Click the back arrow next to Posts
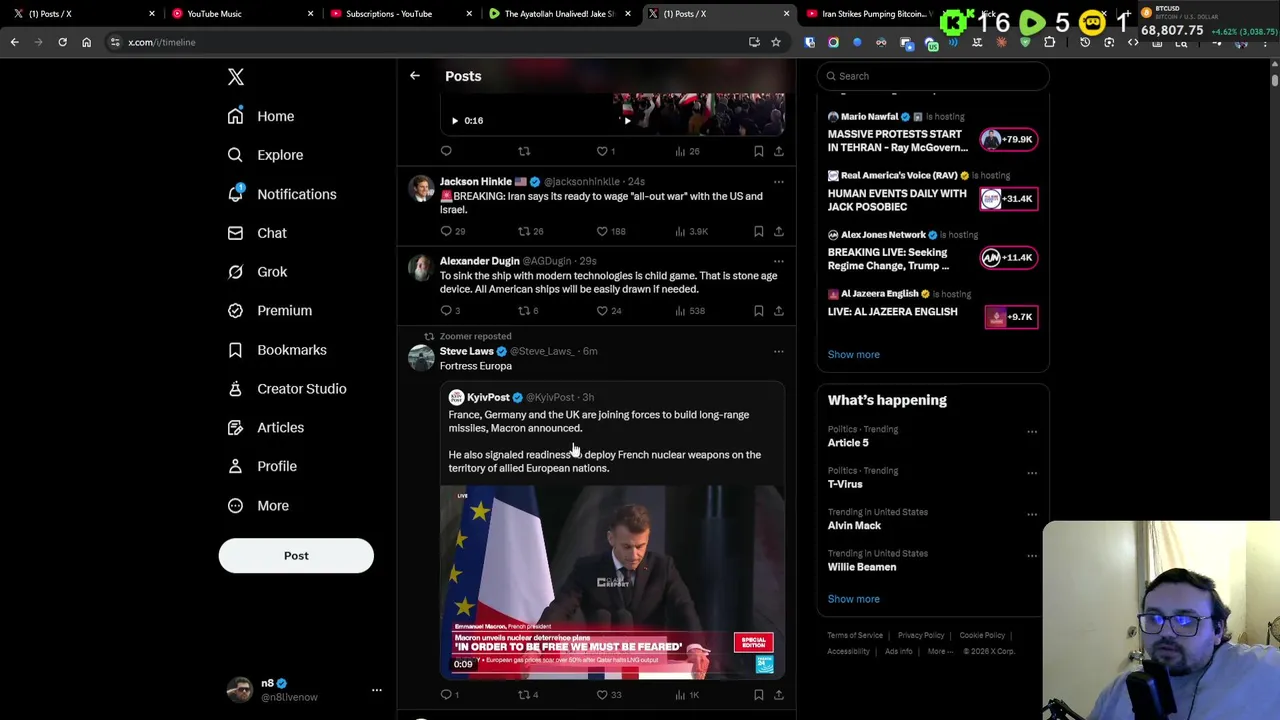This screenshot has height=720, width=1280. 415,76
